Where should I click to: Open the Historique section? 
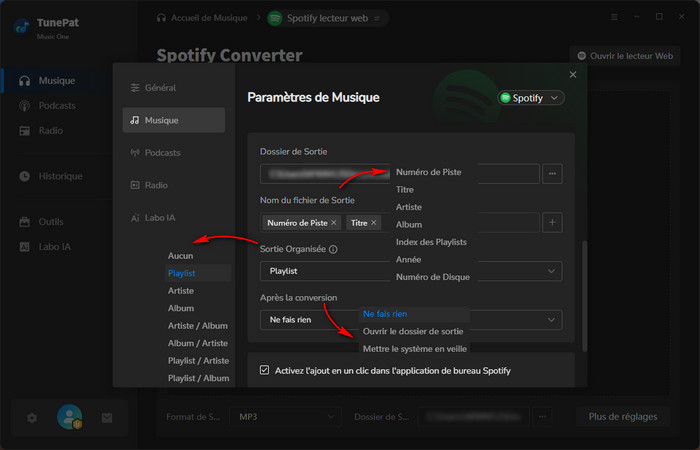pyautogui.click(x=49, y=176)
